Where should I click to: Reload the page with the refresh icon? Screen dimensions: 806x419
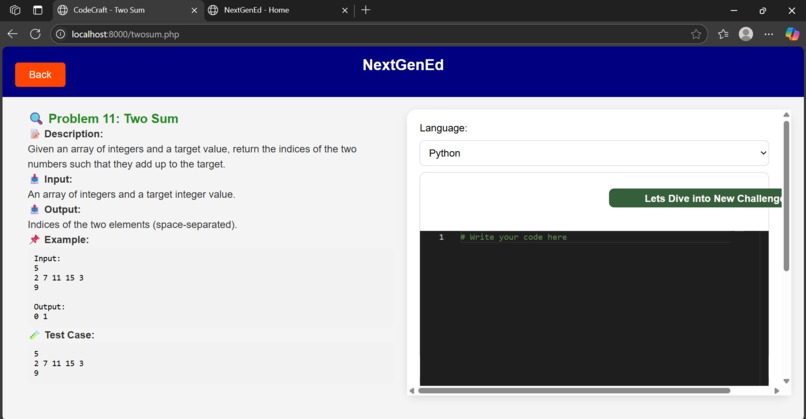tap(35, 34)
